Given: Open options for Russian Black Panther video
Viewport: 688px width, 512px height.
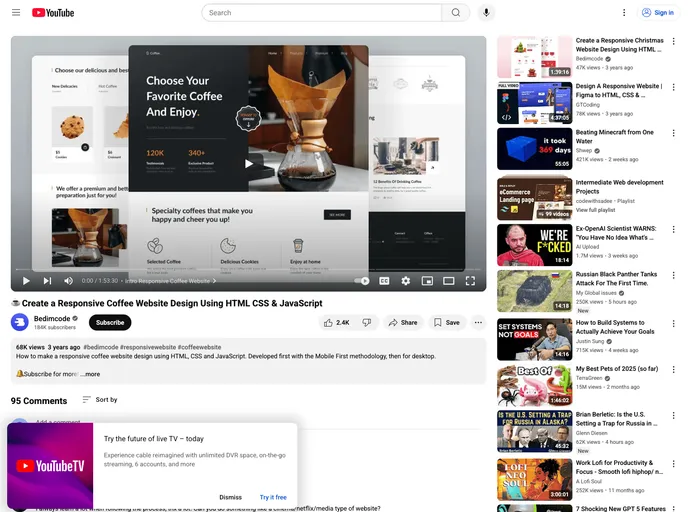Looking at the screenshot, I should point(674,275).
